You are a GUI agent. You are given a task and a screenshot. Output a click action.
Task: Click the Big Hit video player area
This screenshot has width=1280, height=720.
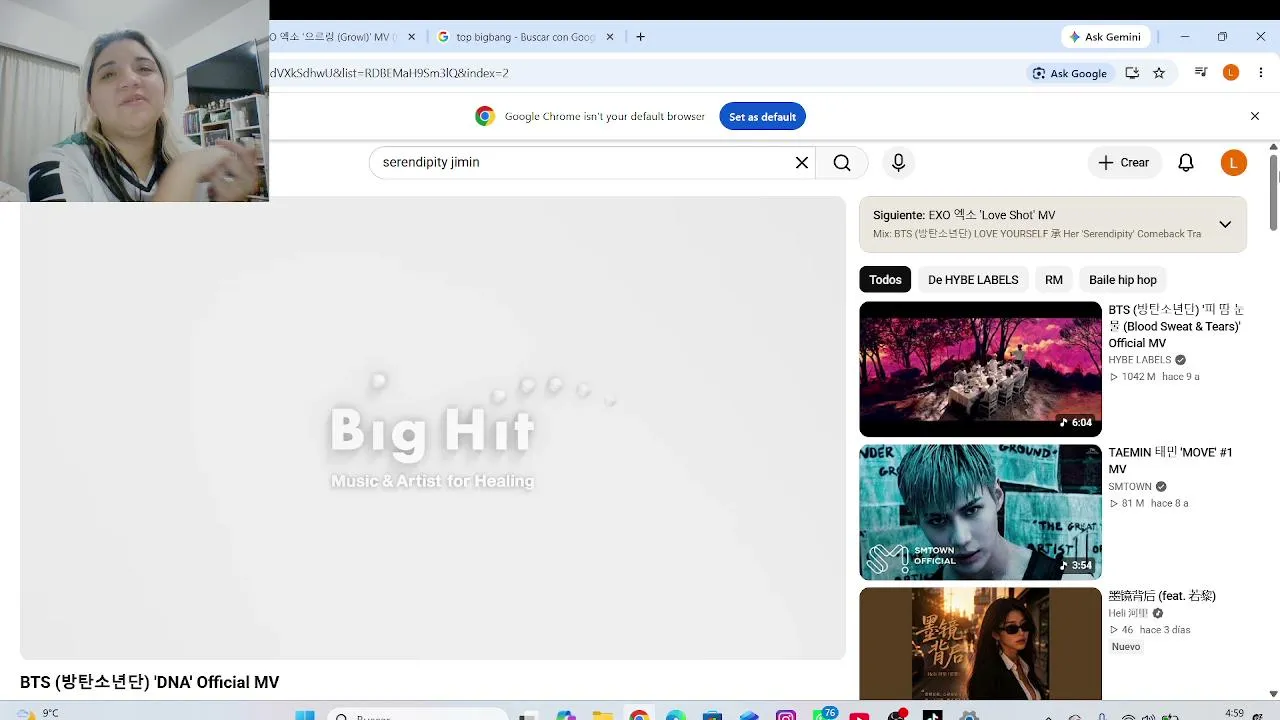pos(433,428)
